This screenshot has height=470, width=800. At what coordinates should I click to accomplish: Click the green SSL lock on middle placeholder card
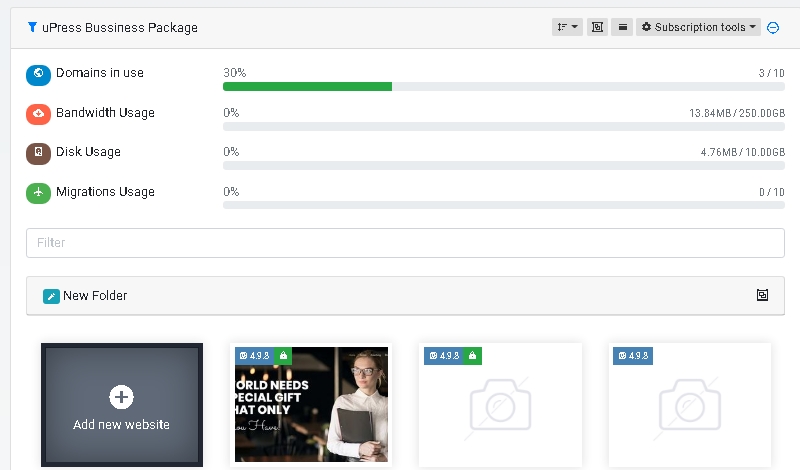pos(472,356)
